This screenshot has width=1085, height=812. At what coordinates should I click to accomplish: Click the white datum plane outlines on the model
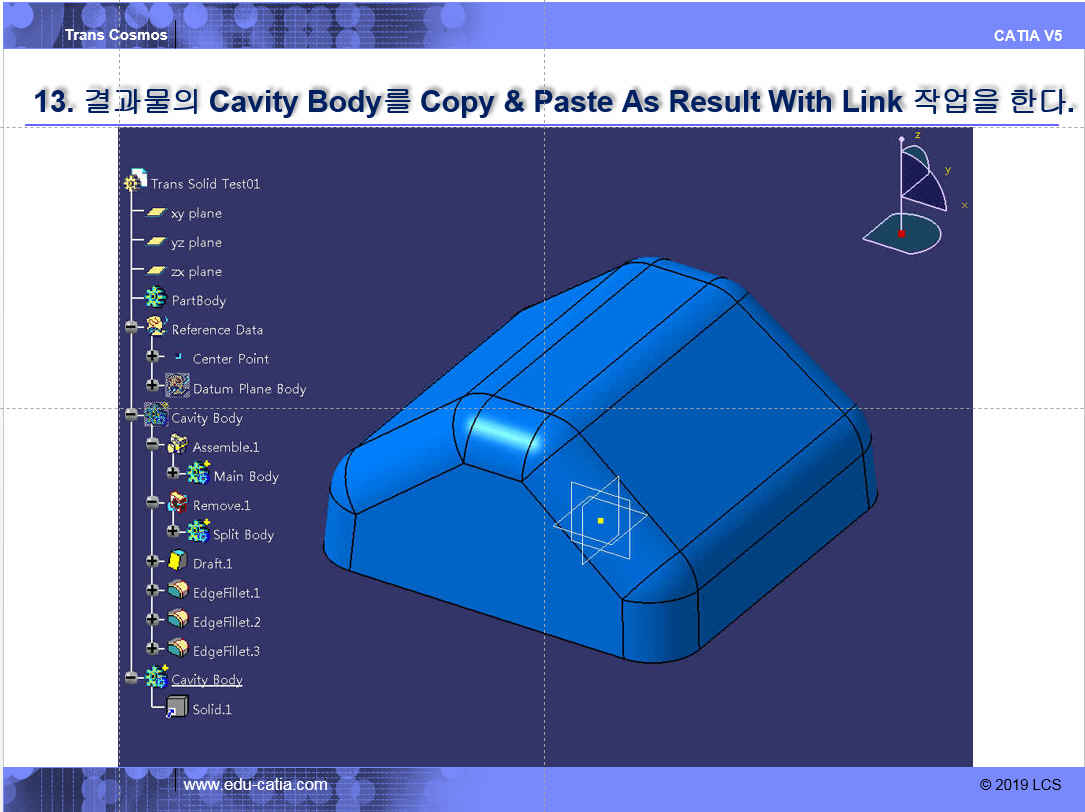[x=601, y=520]
